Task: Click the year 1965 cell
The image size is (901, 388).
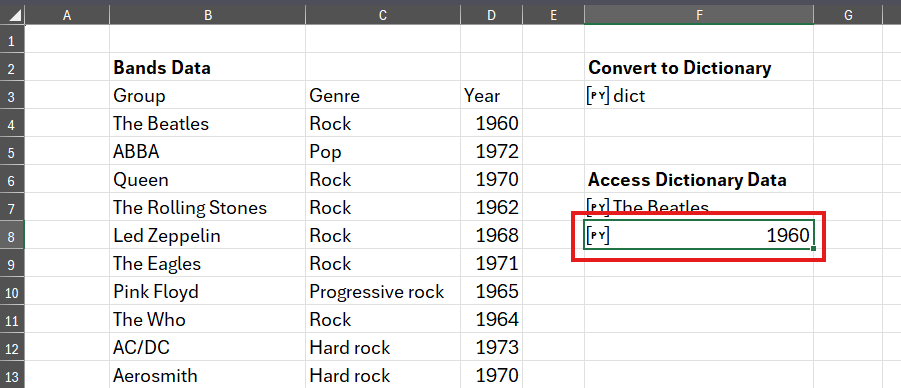Action: pos(491,291)
